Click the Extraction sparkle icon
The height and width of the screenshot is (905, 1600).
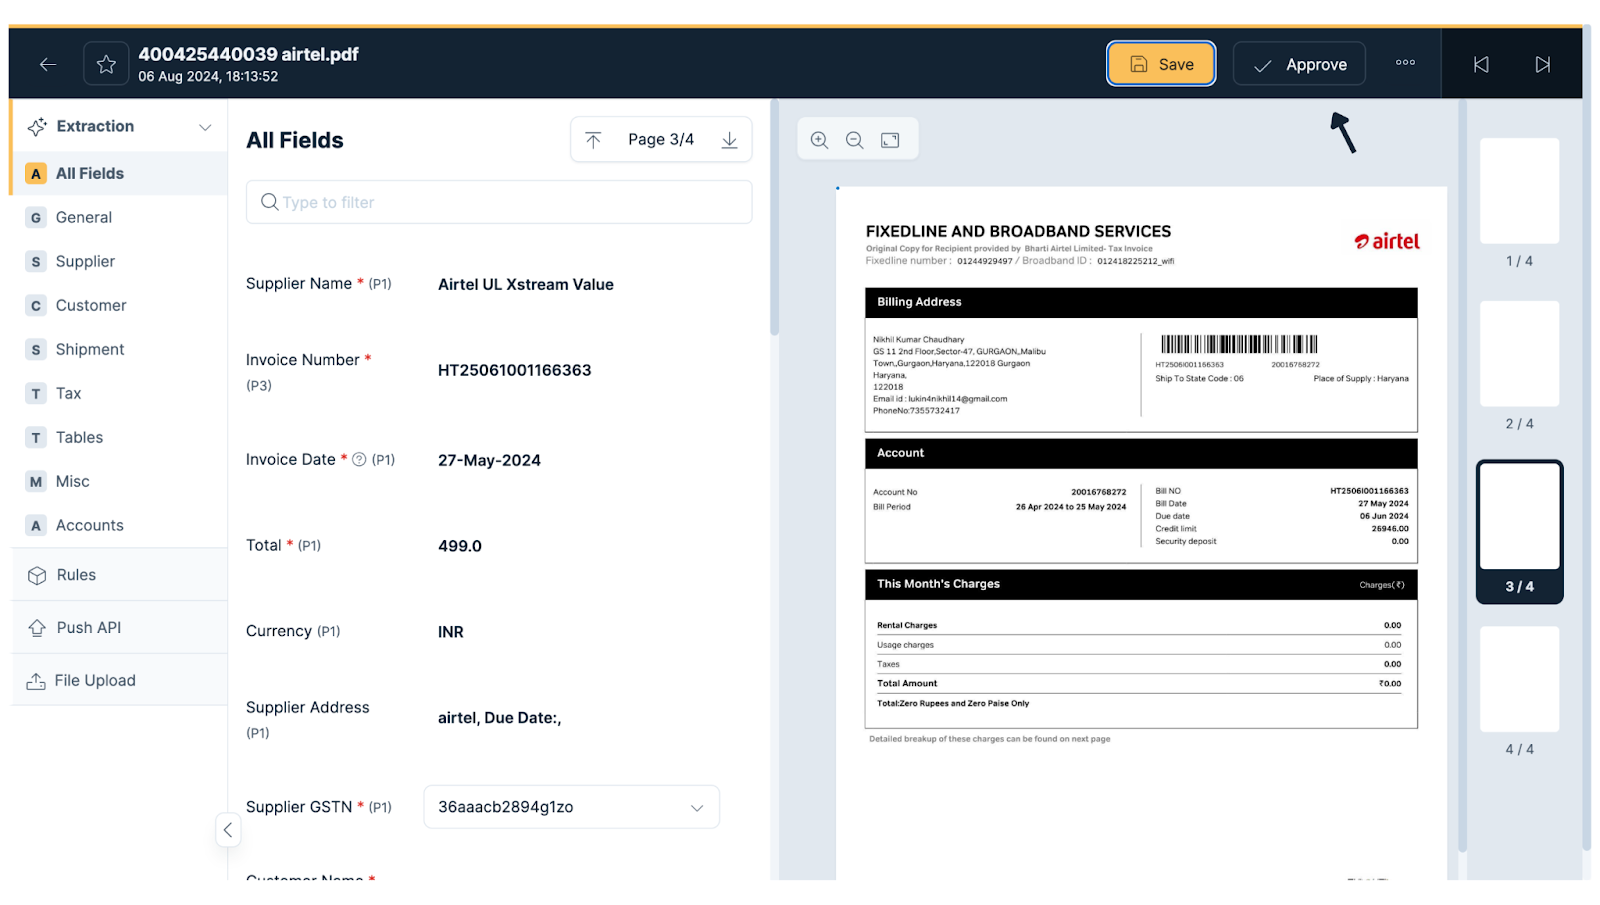pyautogui.click(x=37, y=127)
